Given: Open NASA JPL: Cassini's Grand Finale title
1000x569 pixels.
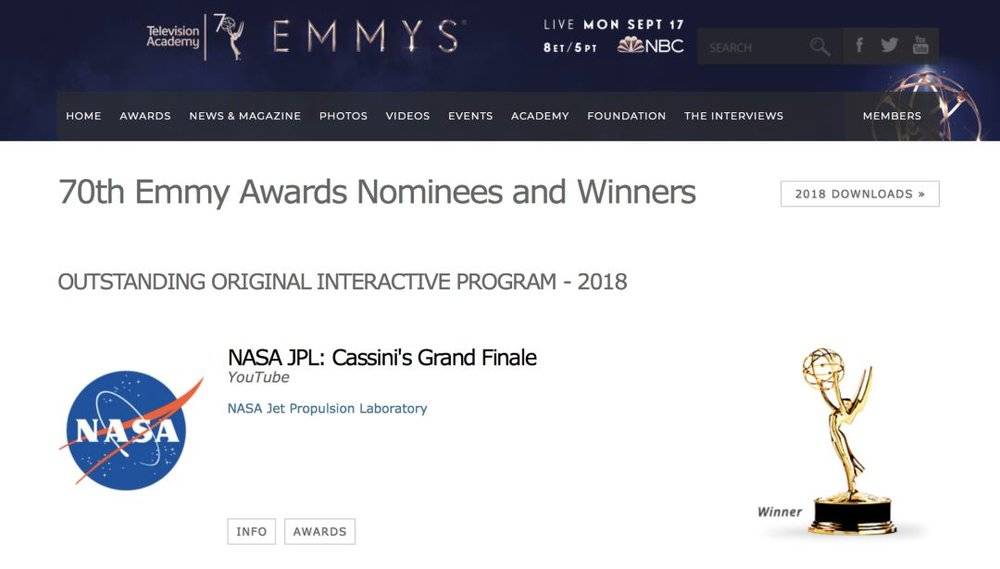Looking at the screenshot, I should click(x=382, y=357).
